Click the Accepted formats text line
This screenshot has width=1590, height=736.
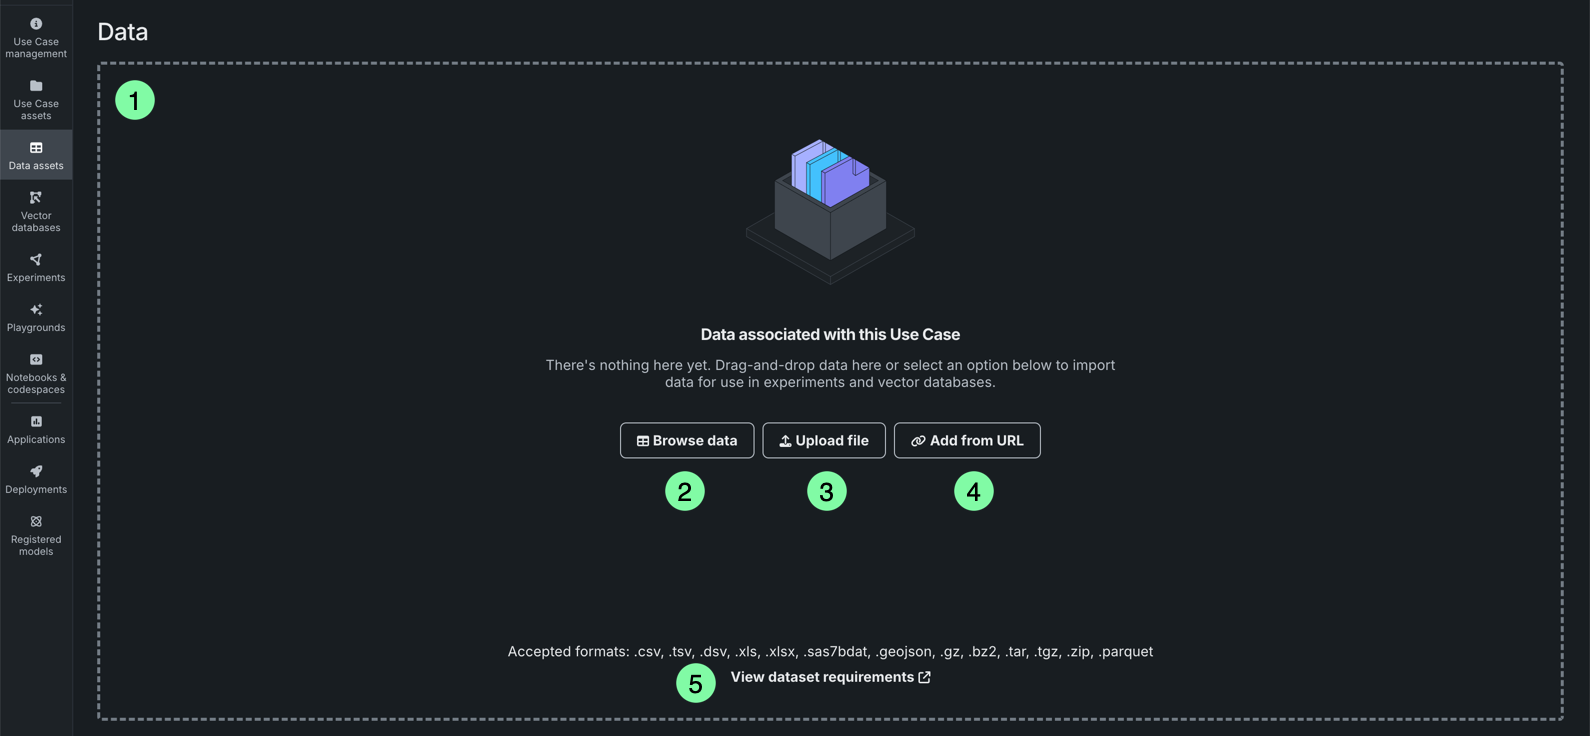(x=830, y=652)
